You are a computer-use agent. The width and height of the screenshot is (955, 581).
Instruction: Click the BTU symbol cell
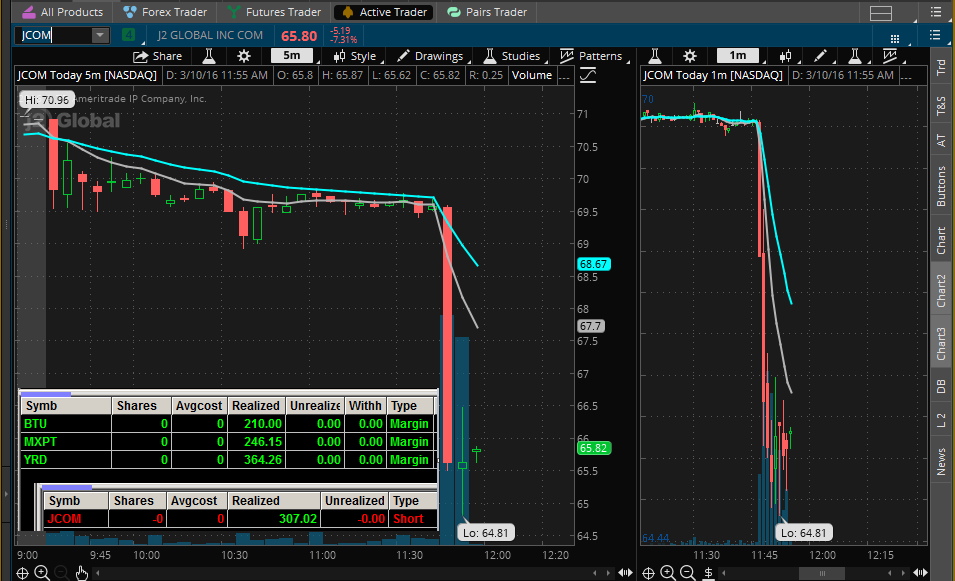click(66, 424)
